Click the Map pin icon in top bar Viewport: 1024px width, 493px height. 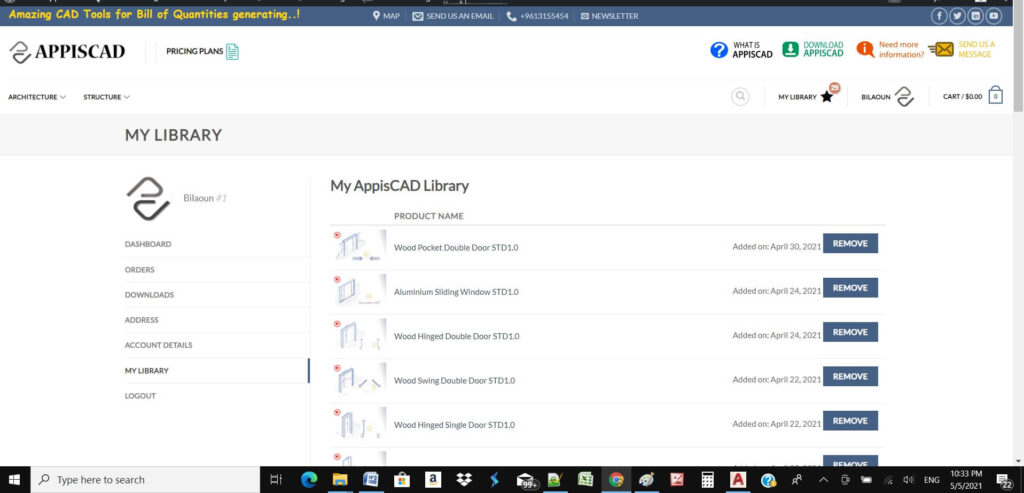[377, 16]
